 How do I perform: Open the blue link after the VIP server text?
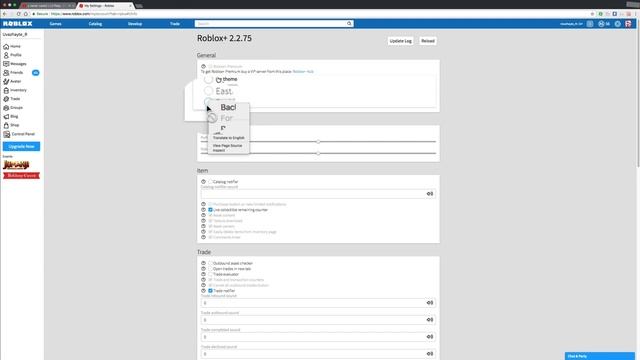pos(303,72)
